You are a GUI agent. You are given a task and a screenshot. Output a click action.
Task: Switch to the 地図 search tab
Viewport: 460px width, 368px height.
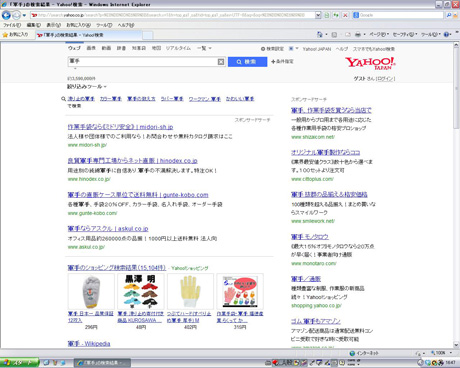pyautogui.click(x=156, y=48)
